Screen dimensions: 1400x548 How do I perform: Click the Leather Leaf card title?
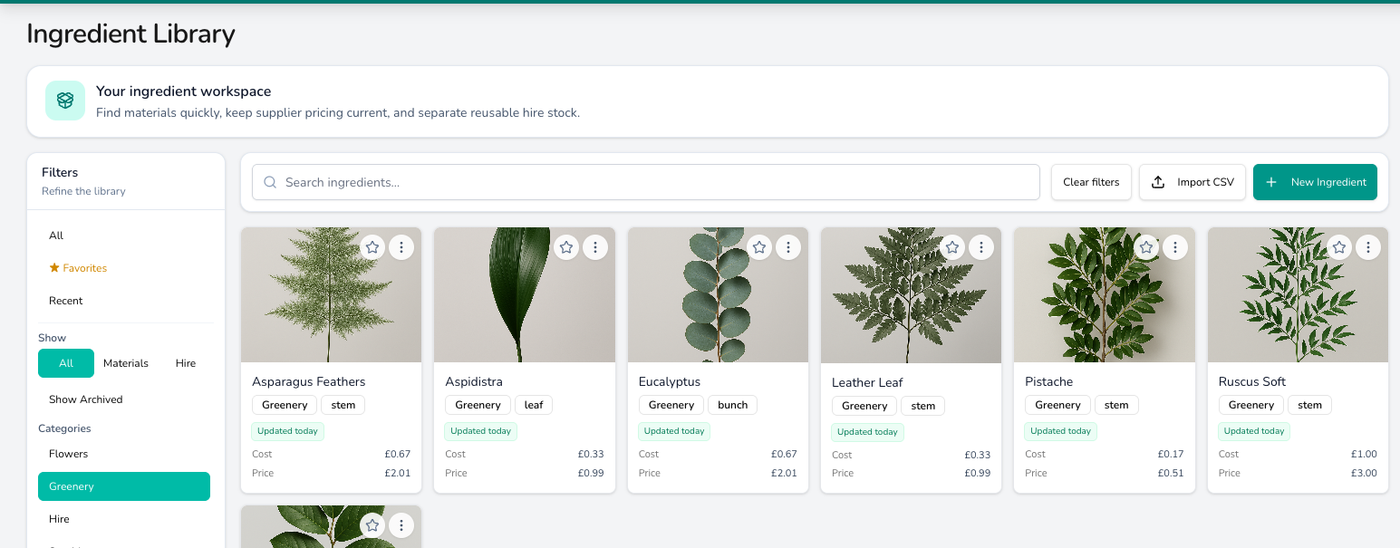[x=867, y=383]
